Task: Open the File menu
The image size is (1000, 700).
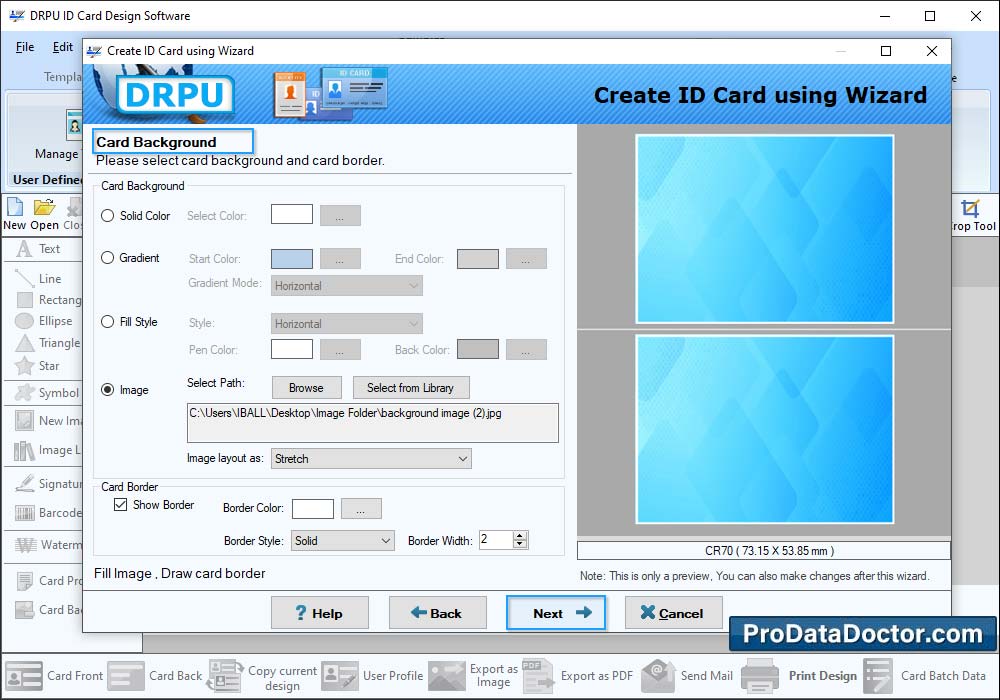Action: click(25, 47)
